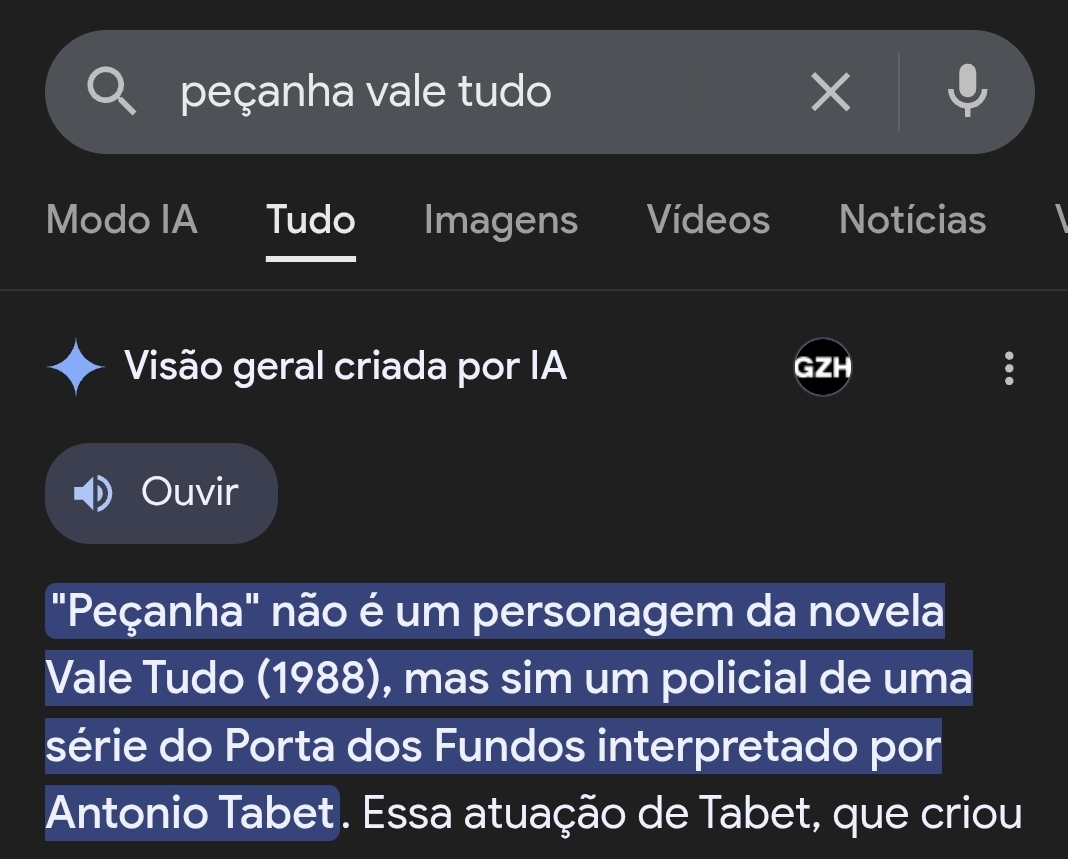Tap the cut-off tab right of Notícias
Viewport: 1068px width, 859px height.
(x=1058, y=220)
